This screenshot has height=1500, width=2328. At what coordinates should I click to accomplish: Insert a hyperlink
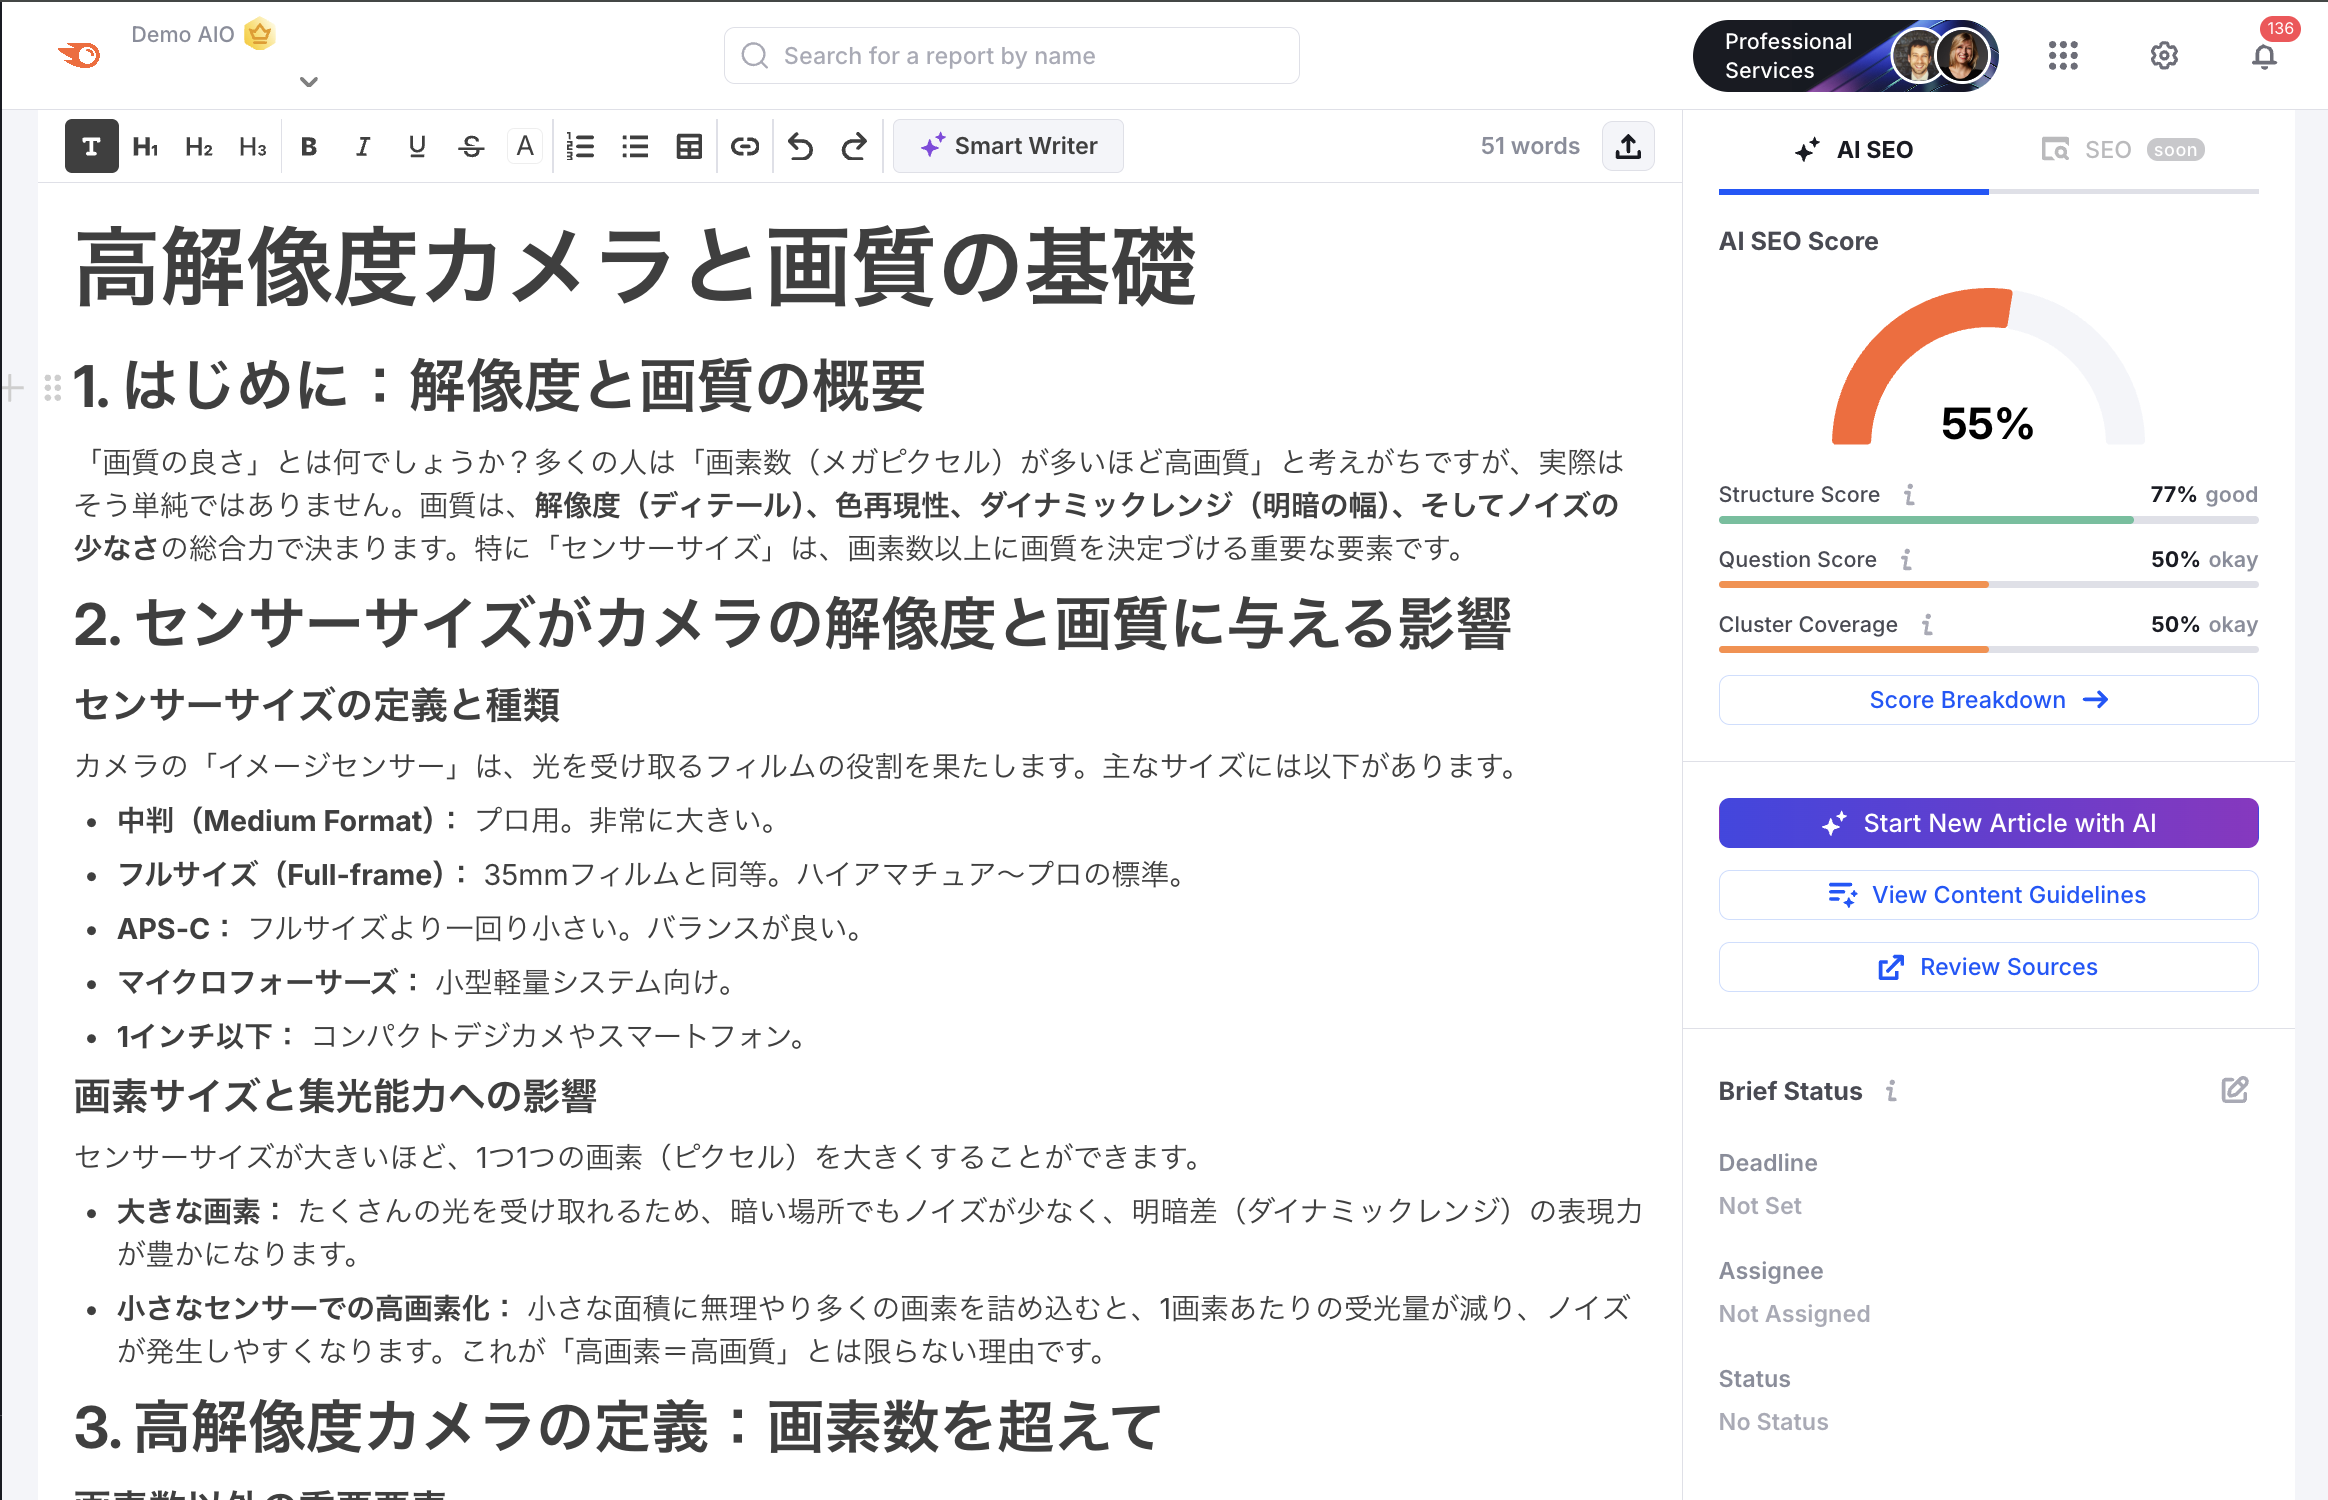[x=744, y=147]
